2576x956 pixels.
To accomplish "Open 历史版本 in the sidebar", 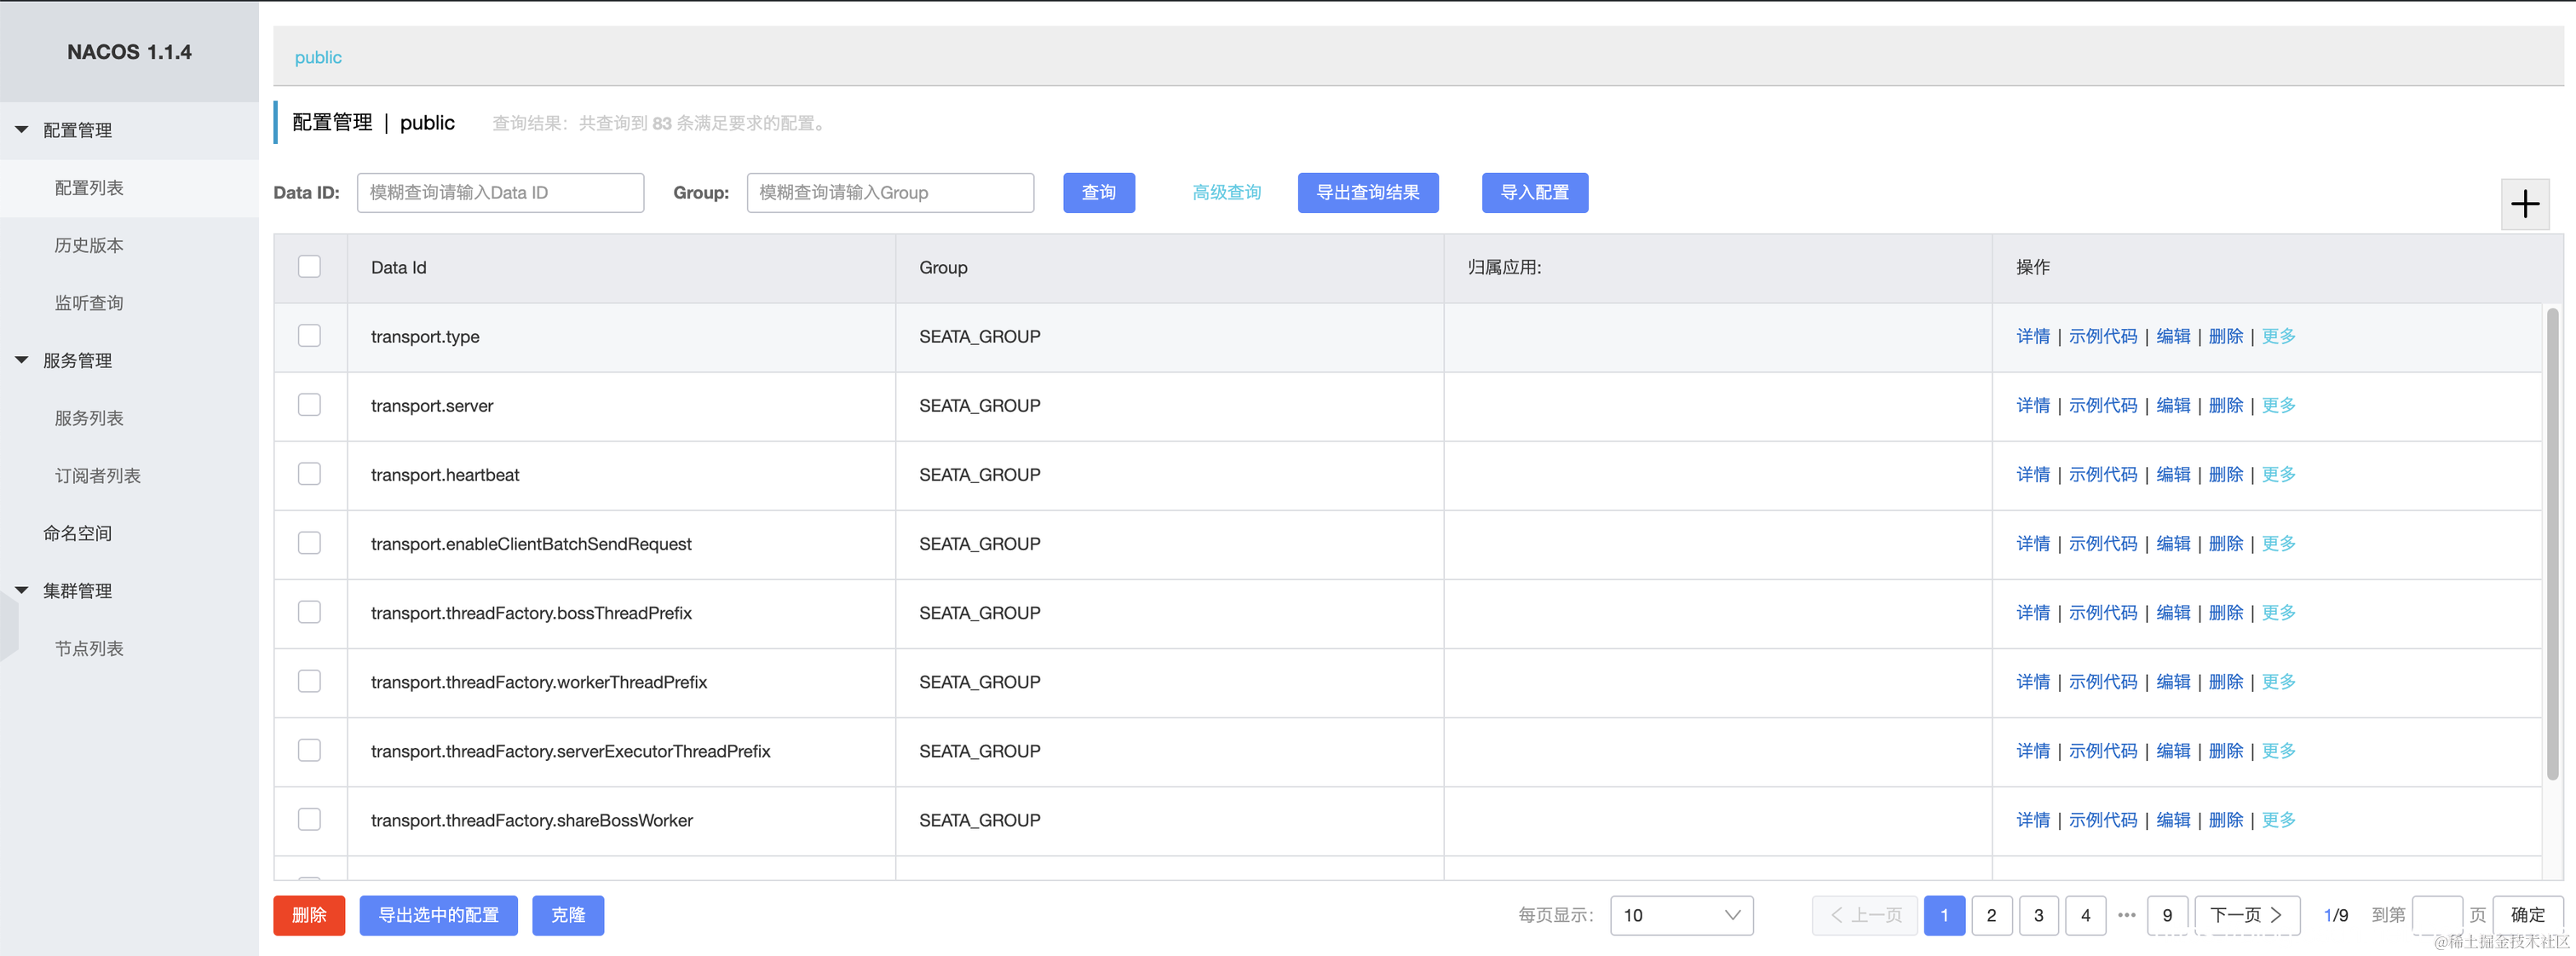I will tap(89, 245).
